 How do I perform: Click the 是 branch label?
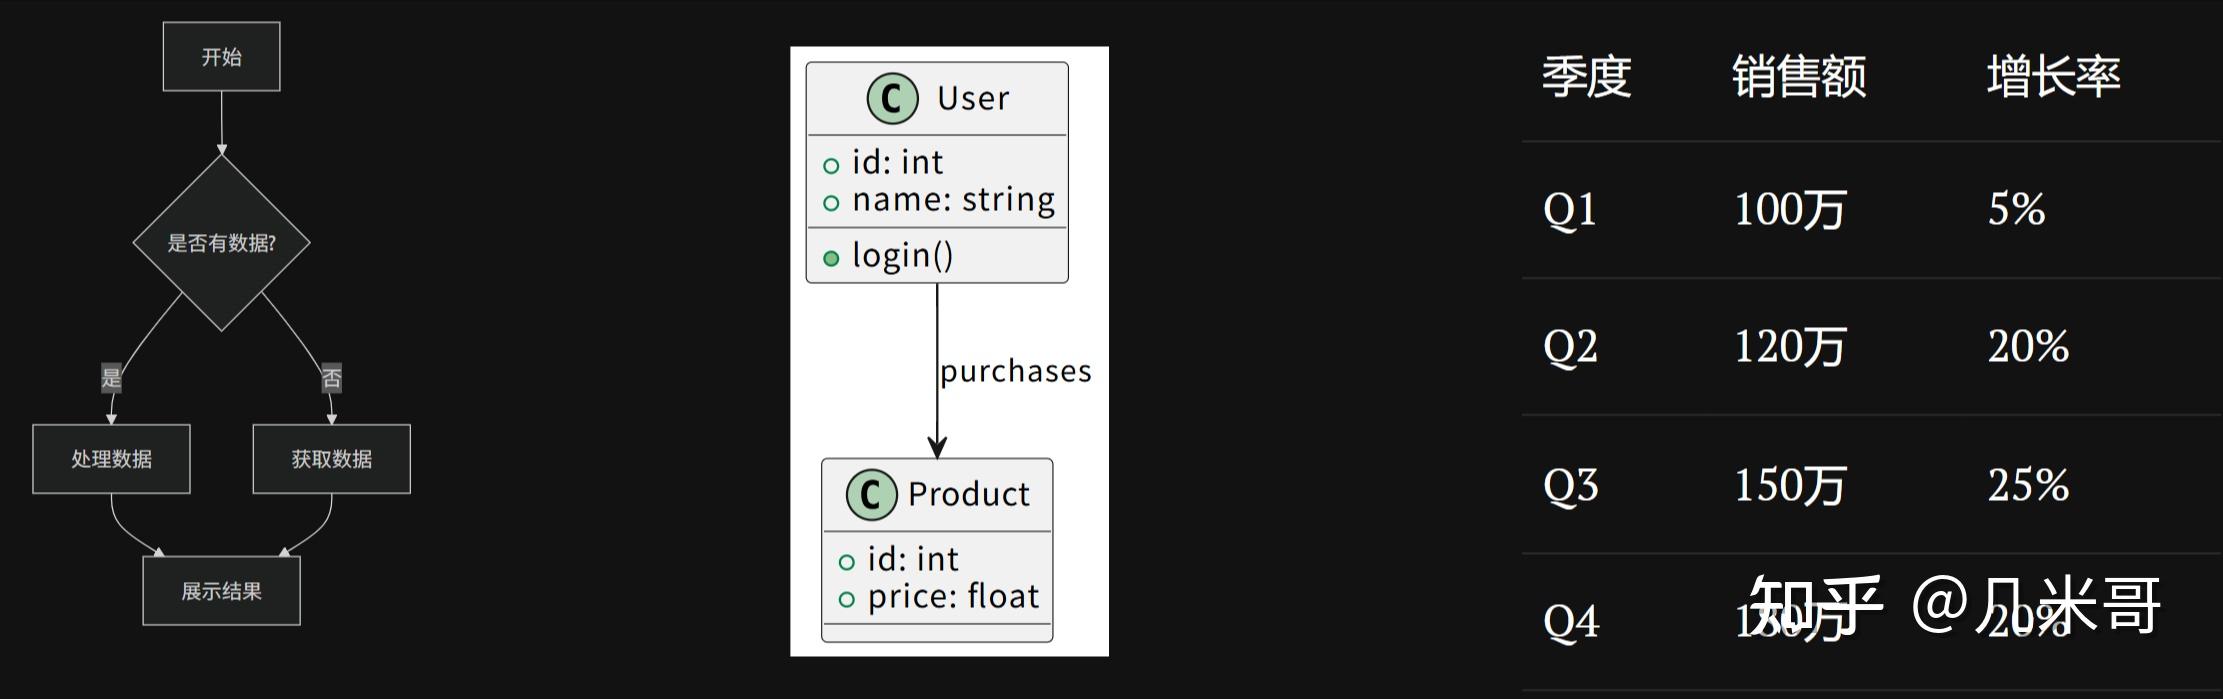pyautogui.click(x=111, y=378)
